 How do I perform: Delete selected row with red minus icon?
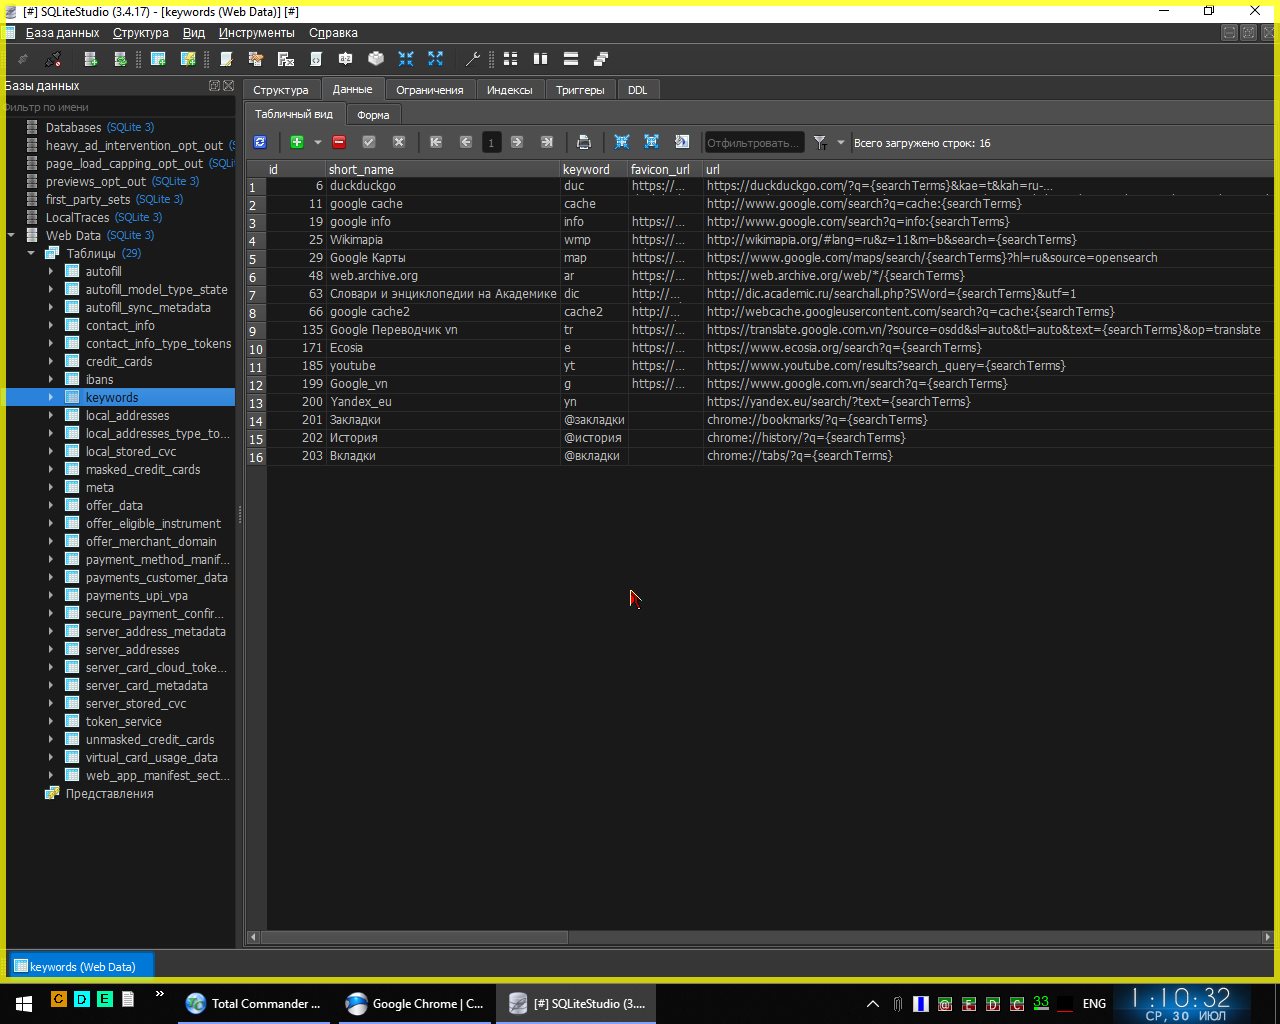point(339,143)
